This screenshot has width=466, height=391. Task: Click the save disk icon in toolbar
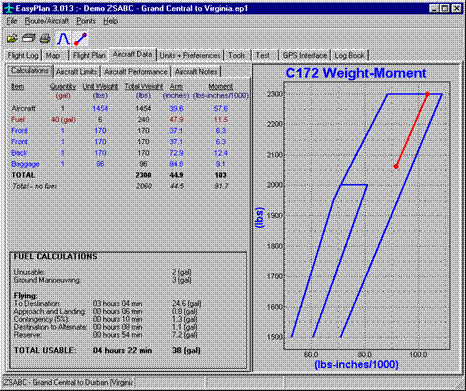(29, 39)
